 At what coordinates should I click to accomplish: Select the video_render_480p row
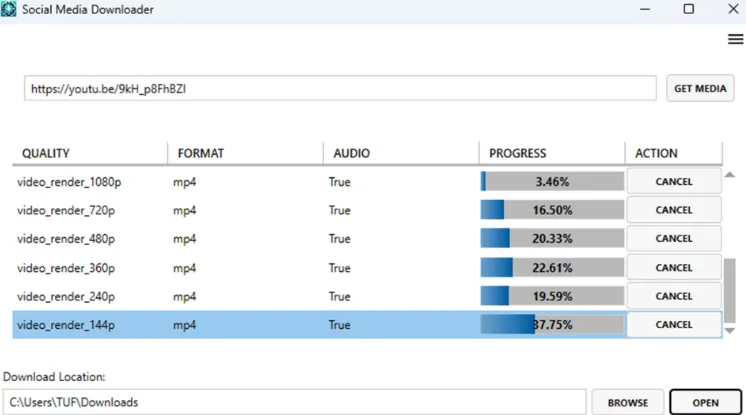367,238
